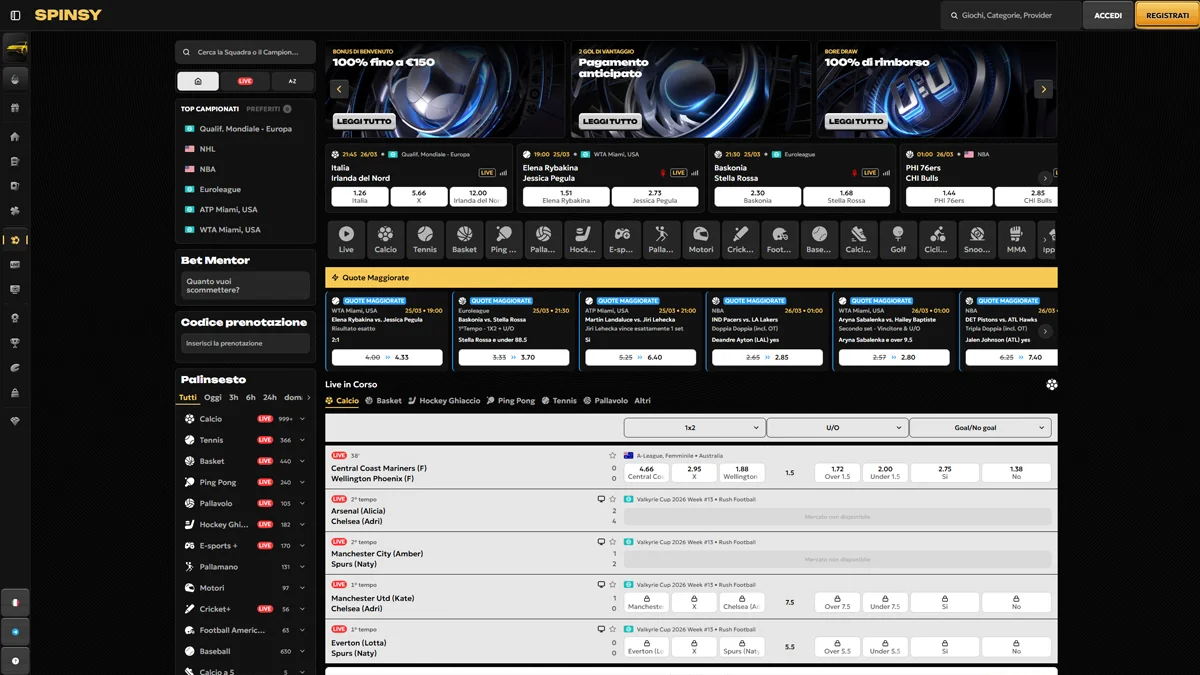Select the Basket sport icon

464,239
